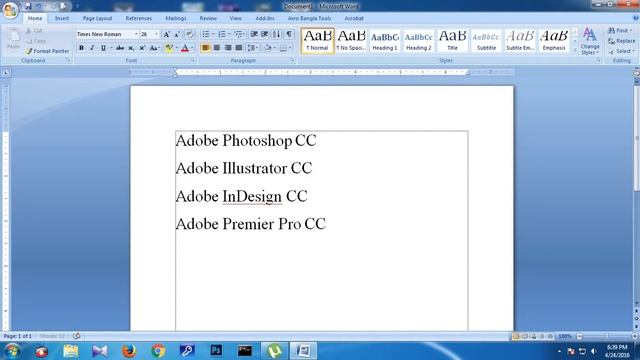Open font color dropdown arrow

pyautogui.click(x=192, y=48)
